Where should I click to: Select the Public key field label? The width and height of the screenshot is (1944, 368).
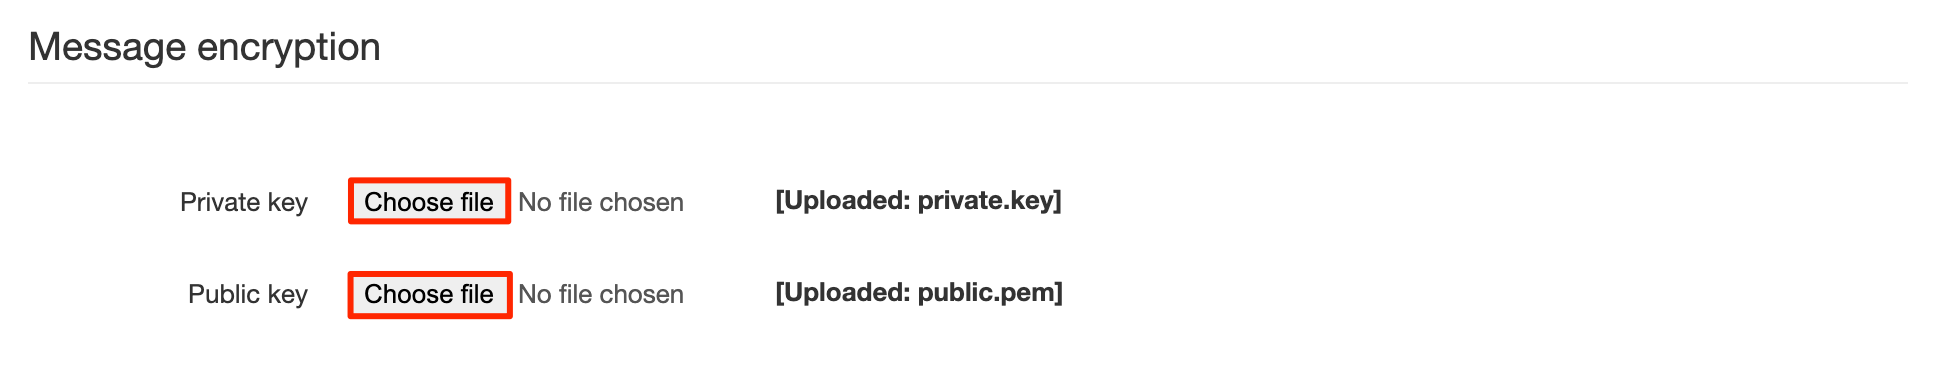tap(248, 294)
